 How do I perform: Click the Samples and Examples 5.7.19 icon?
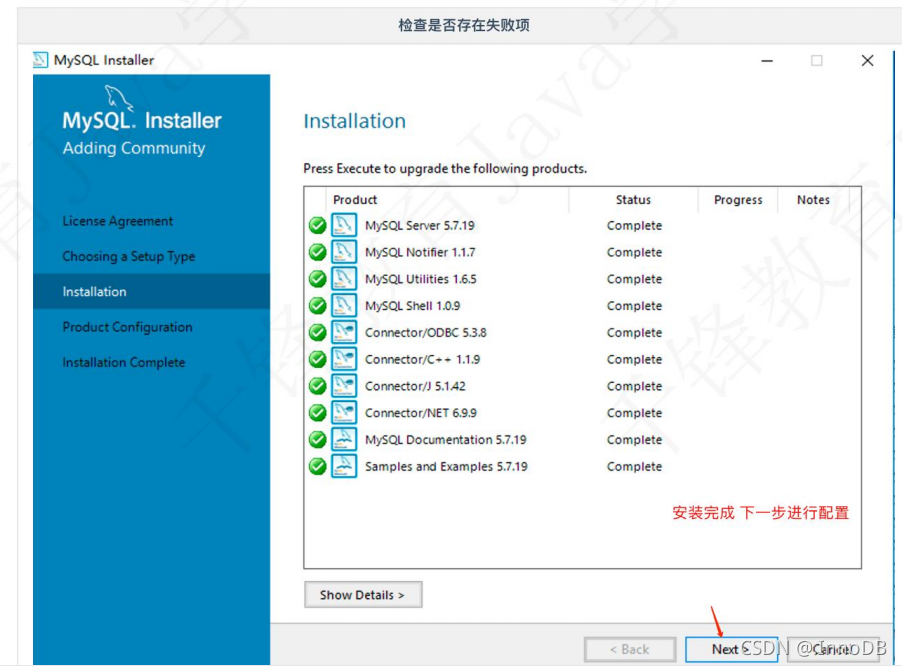pyautogui.click(x=344, y=466)
